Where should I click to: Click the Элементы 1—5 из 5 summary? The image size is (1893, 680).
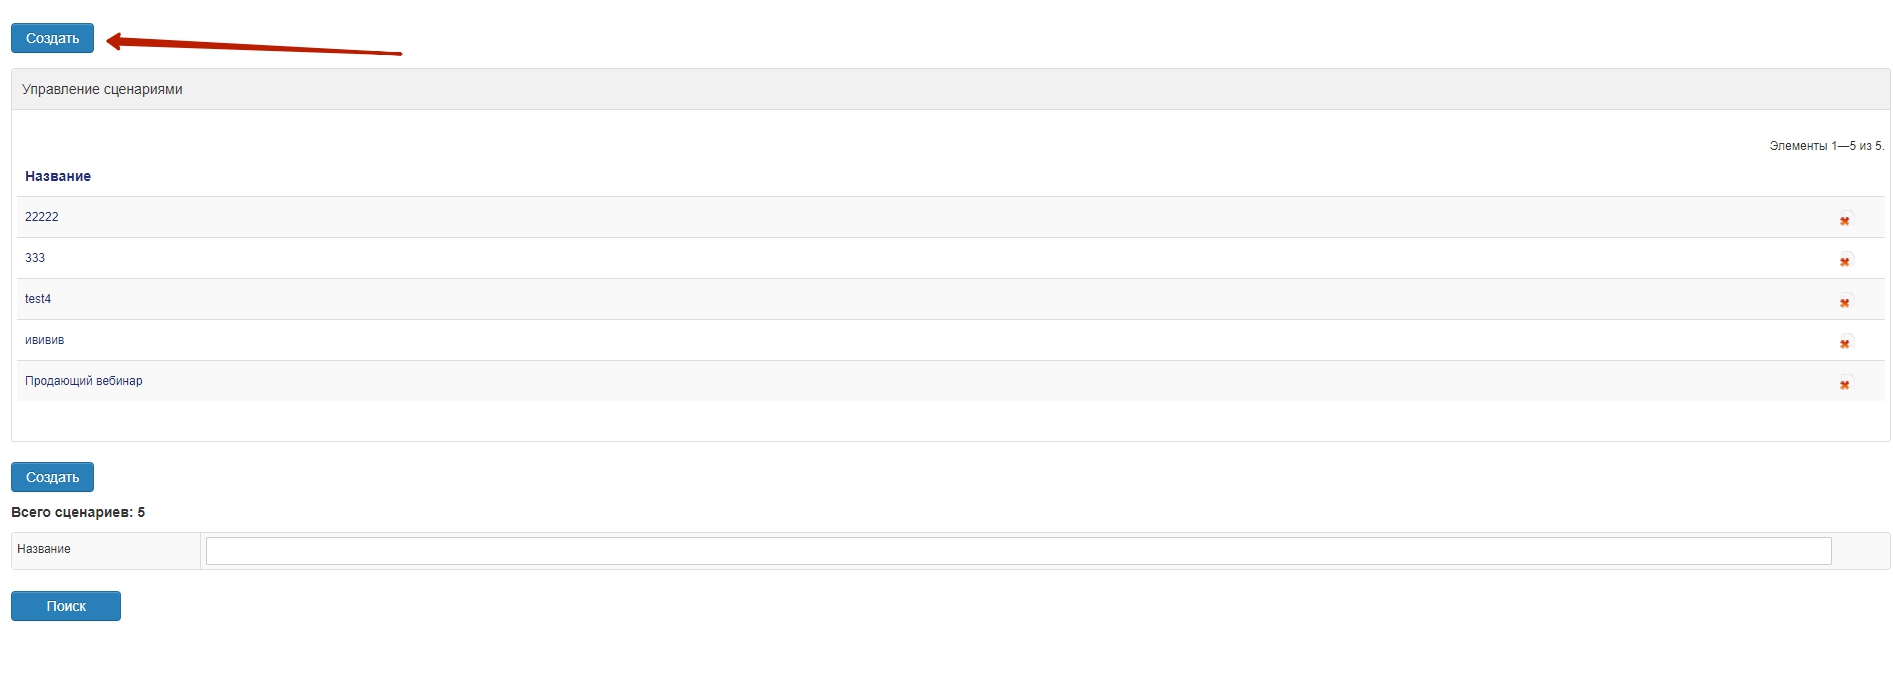[1826, 146]
